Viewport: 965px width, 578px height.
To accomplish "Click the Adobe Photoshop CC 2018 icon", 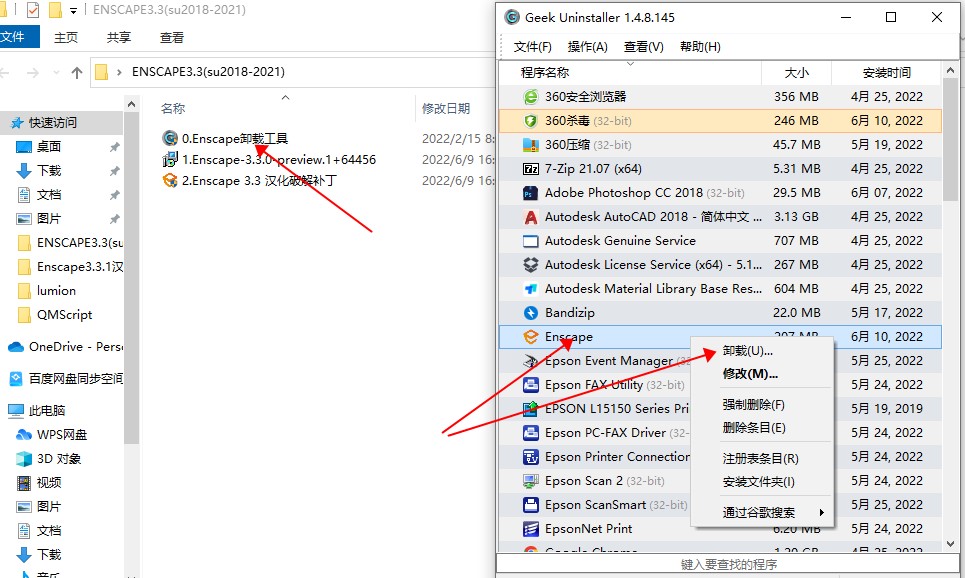I will 531,193.
